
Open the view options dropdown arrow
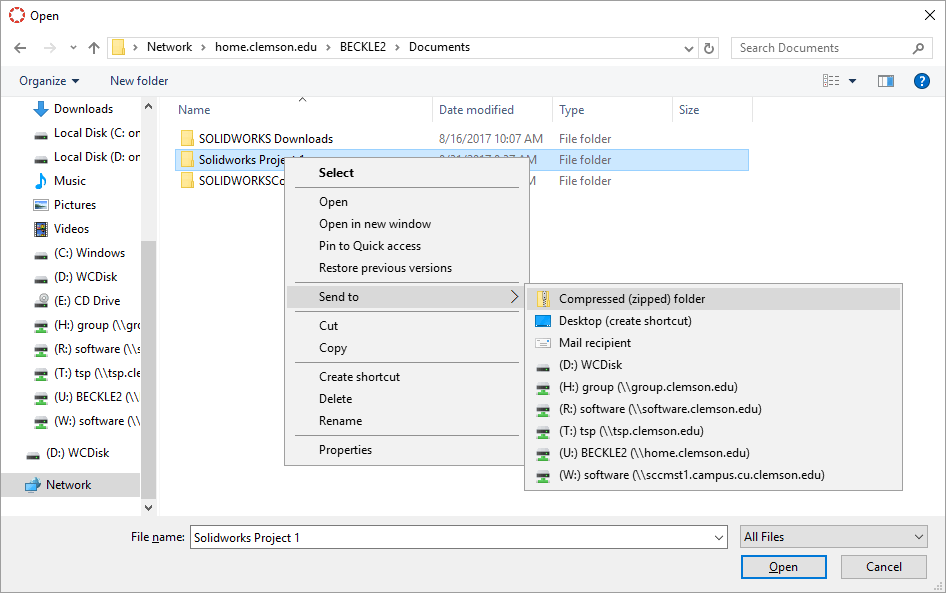coord(852,81)
